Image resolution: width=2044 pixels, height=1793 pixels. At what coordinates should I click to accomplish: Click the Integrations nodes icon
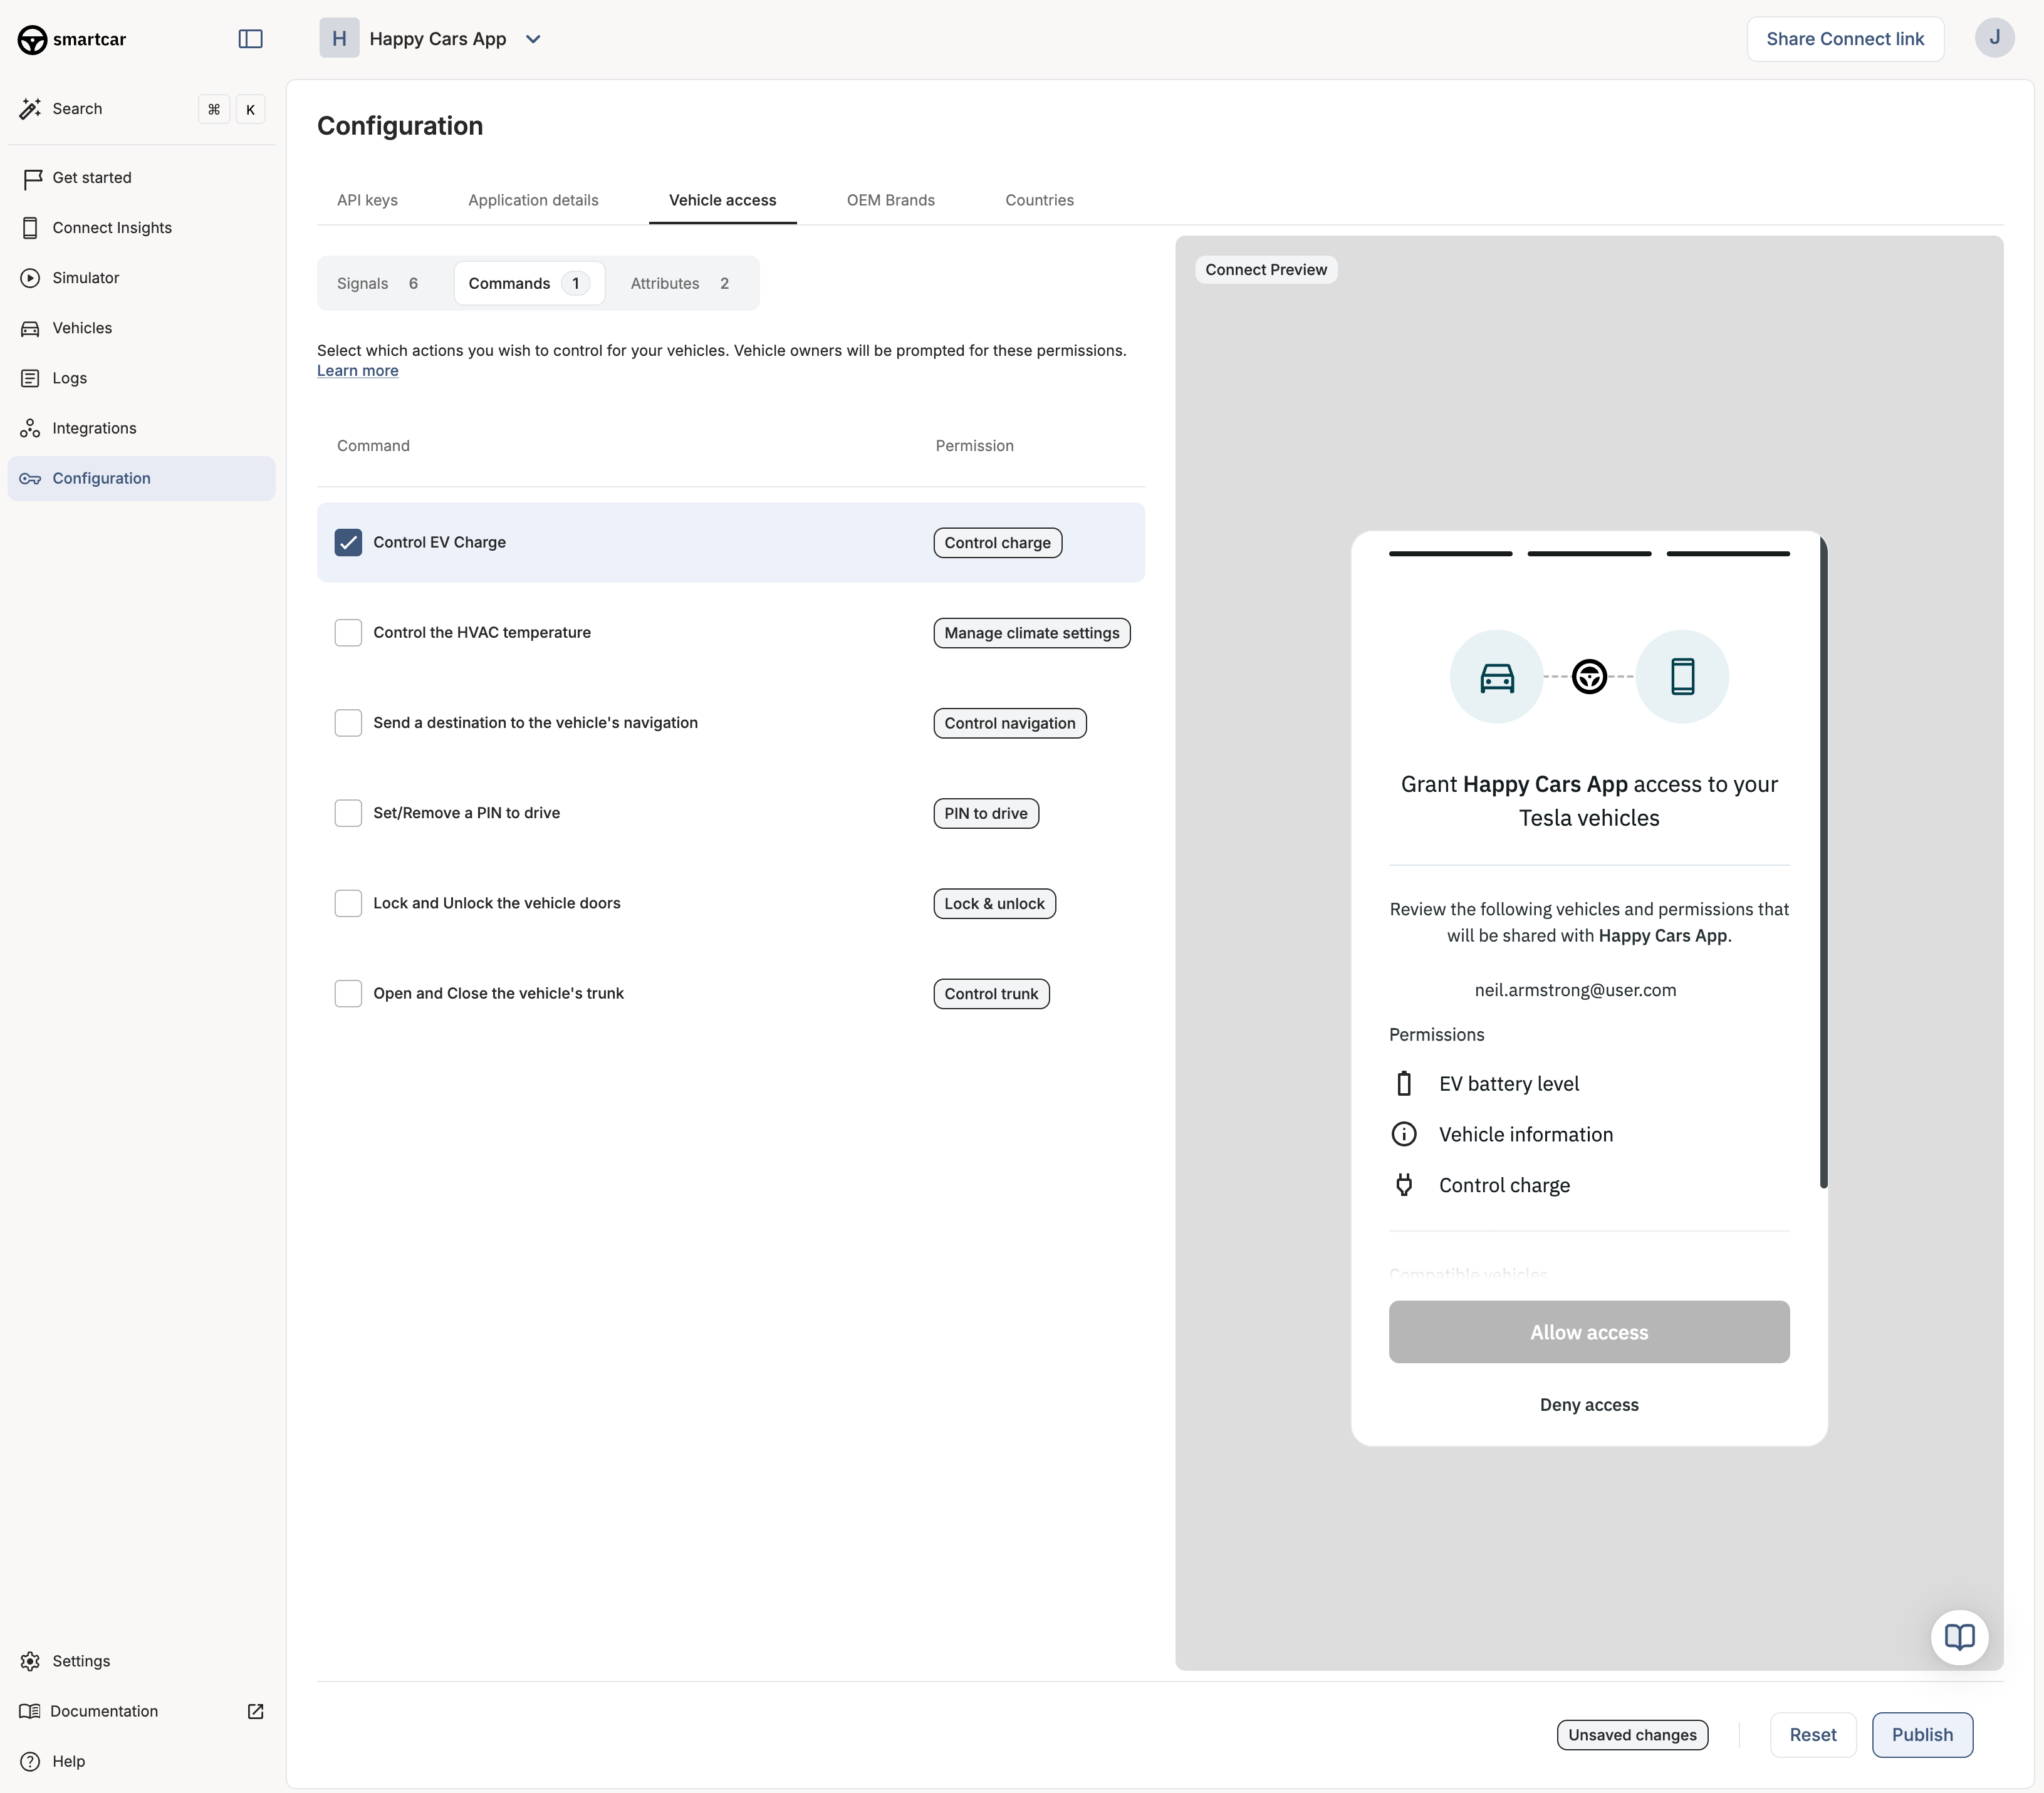click(x=30, y=428)
